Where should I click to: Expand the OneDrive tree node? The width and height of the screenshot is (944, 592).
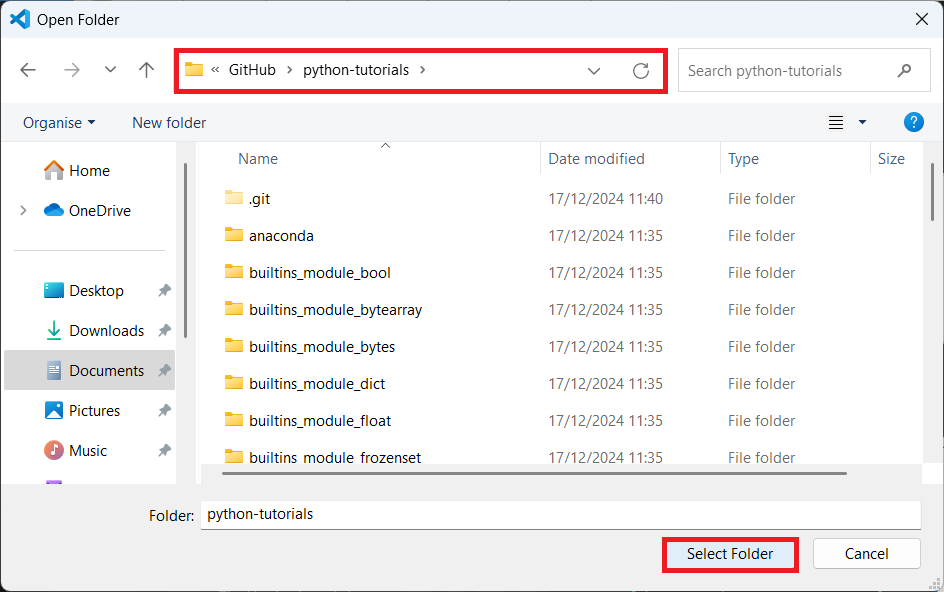coord(23,211)
